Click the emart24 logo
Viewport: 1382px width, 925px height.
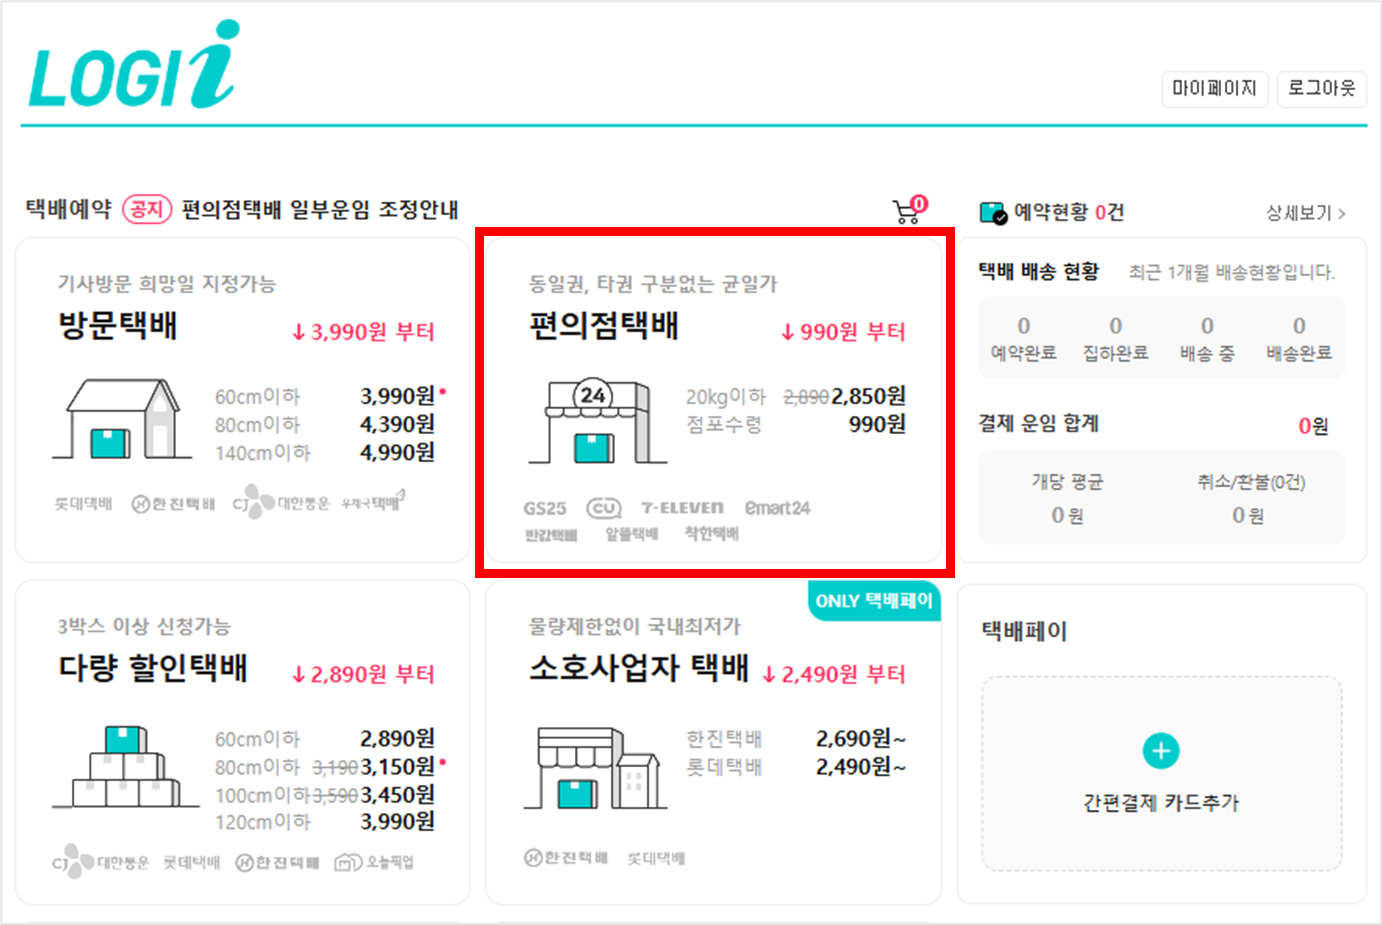click(780, 507)
